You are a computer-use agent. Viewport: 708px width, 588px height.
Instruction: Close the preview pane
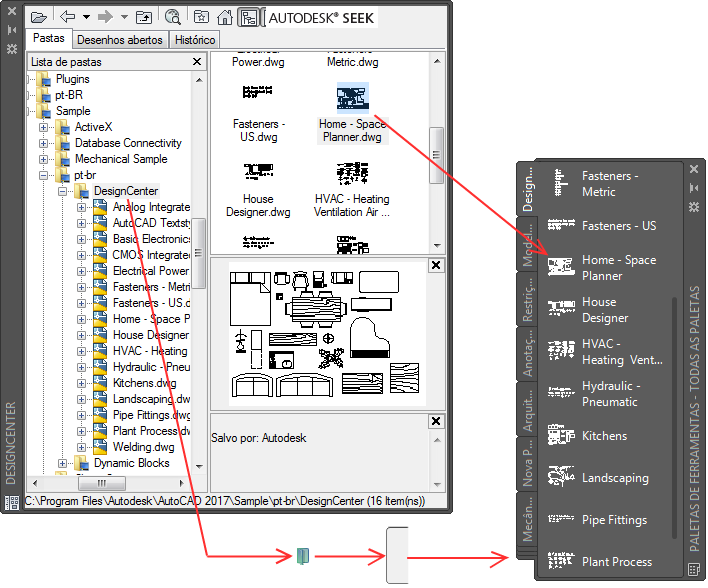pos(436,265)
